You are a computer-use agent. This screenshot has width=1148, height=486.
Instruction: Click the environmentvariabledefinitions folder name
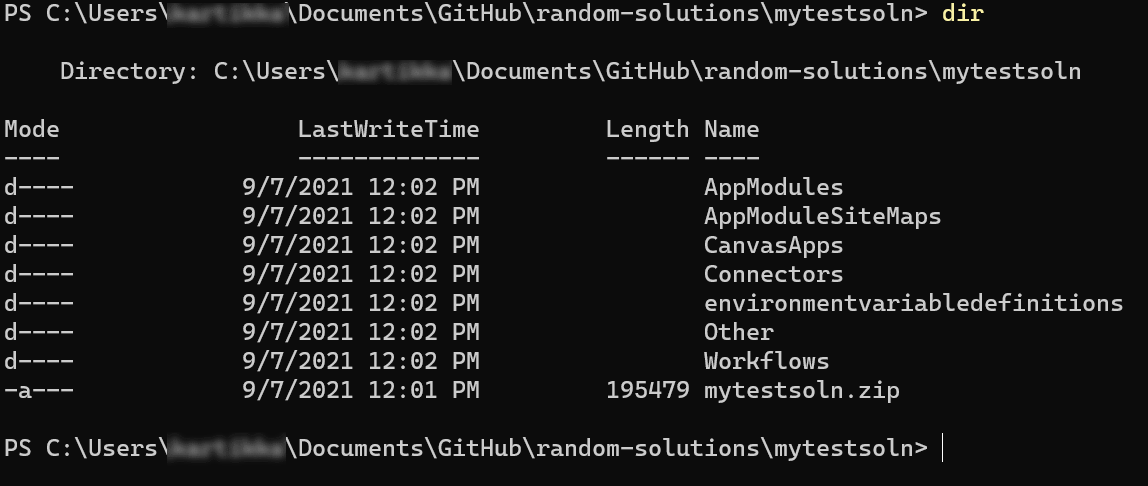[x=913, y=303]
